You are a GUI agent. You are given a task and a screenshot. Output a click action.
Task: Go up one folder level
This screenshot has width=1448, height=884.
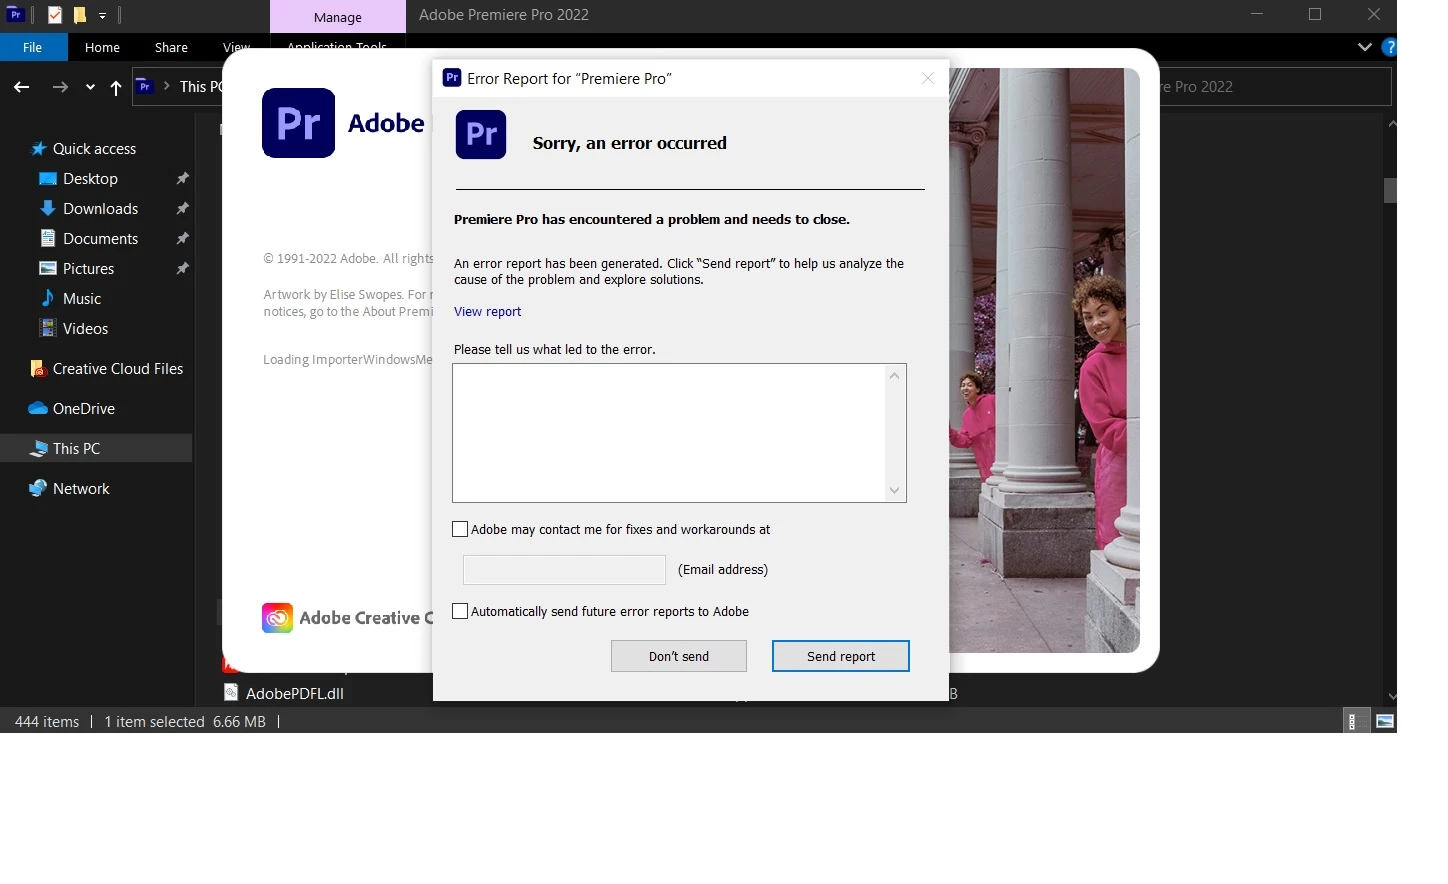point(116,87)
